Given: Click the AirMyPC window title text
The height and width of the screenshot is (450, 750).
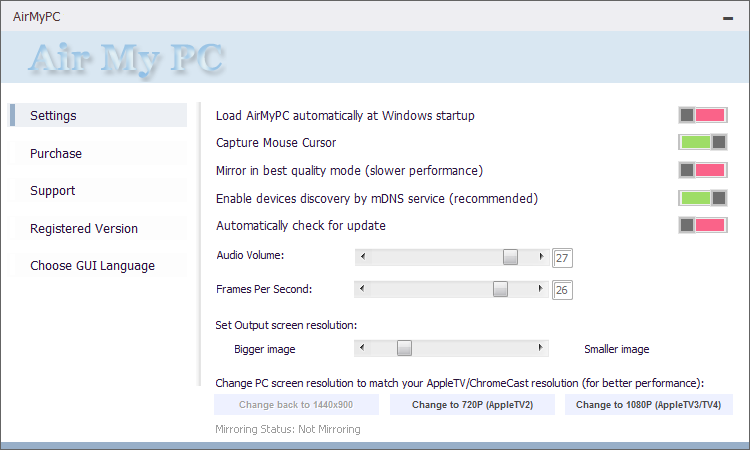Looking at the screenshot, I should (37, 17).
